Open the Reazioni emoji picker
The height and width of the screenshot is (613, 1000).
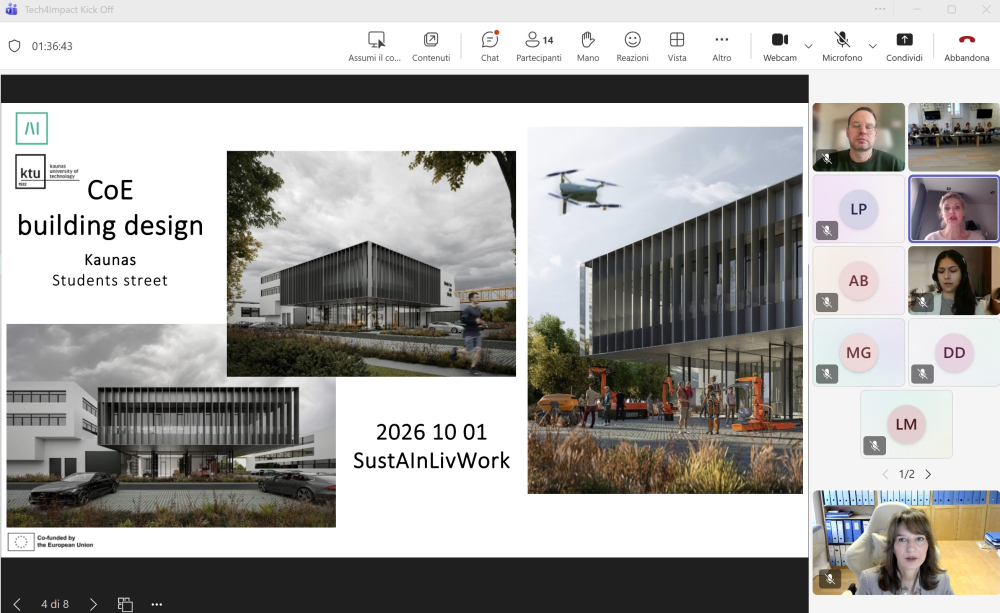pyautogui.click(x=632, y=45)
